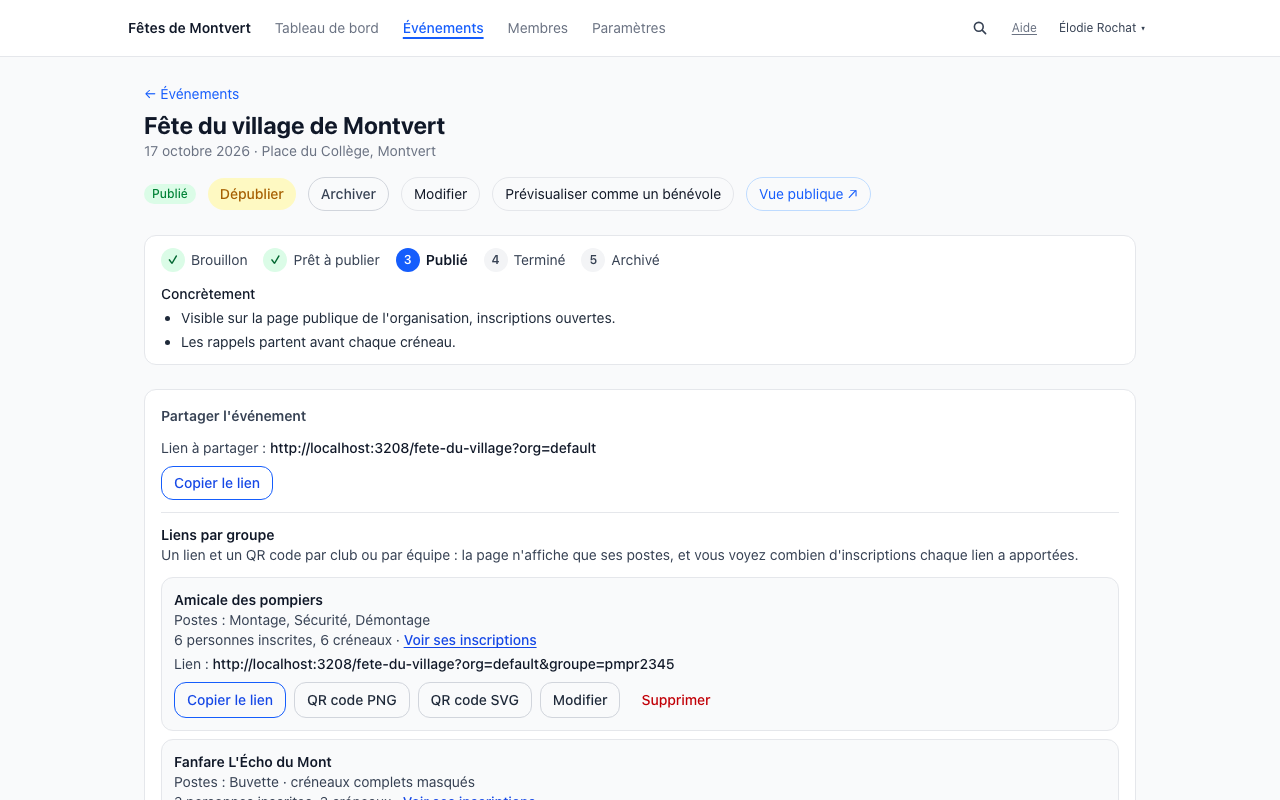
Task: Click the Archiver button
Action: point(348,194)
